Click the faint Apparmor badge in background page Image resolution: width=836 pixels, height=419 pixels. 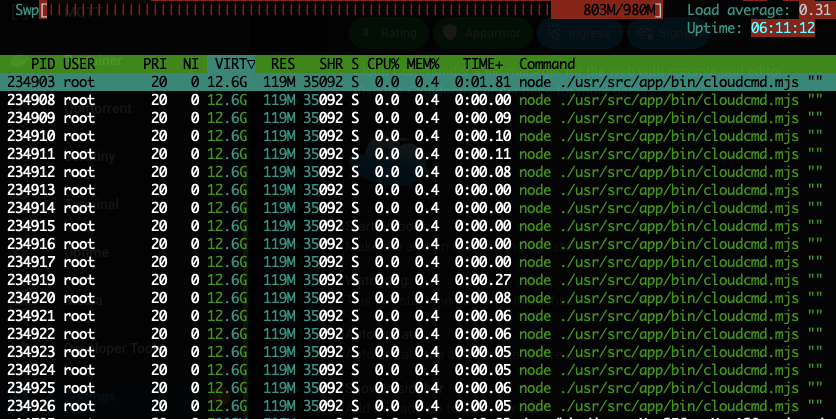483,33
